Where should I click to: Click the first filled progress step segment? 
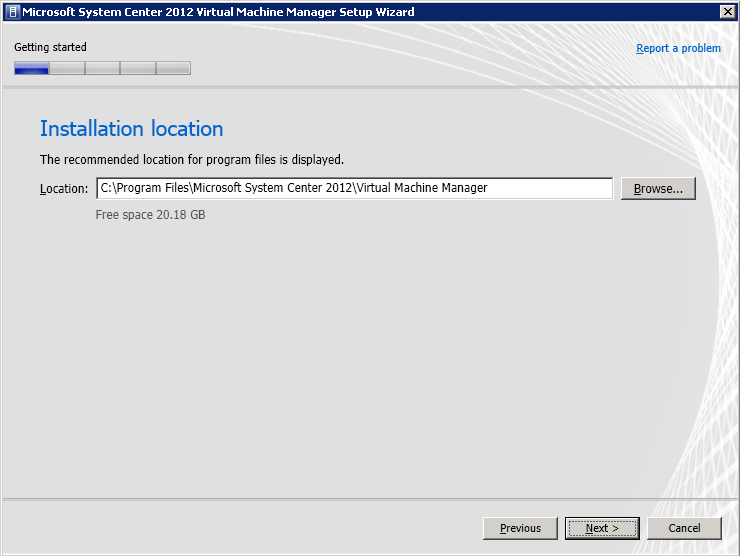coord(31,69)
